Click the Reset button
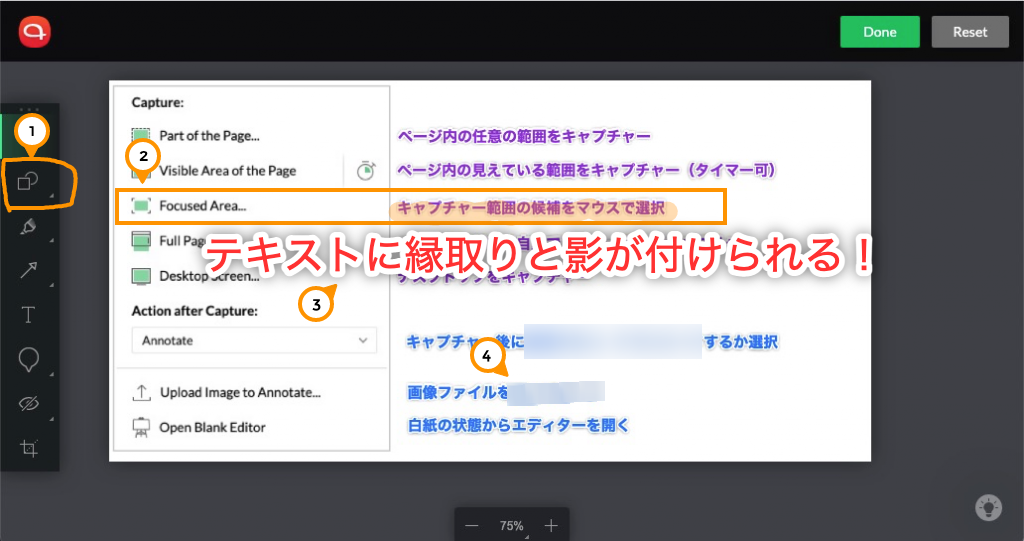This screenshot has height=541, width=1024. [969, 32]
